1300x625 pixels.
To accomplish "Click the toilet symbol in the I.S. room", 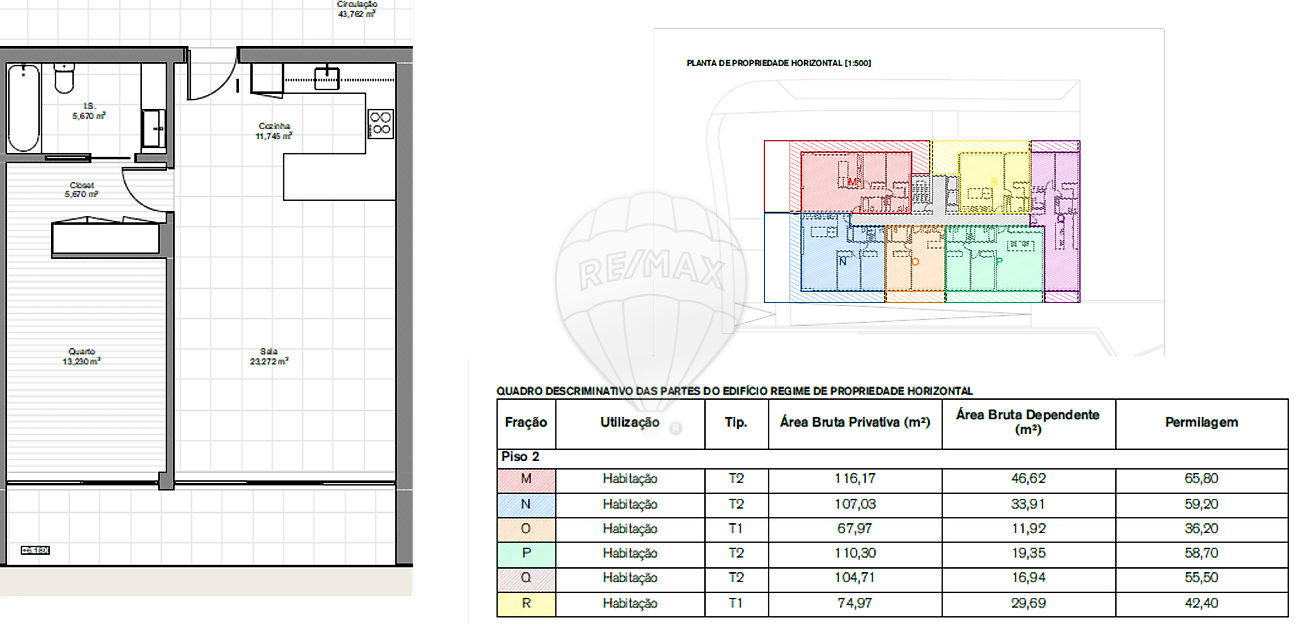I will (64, 77).
